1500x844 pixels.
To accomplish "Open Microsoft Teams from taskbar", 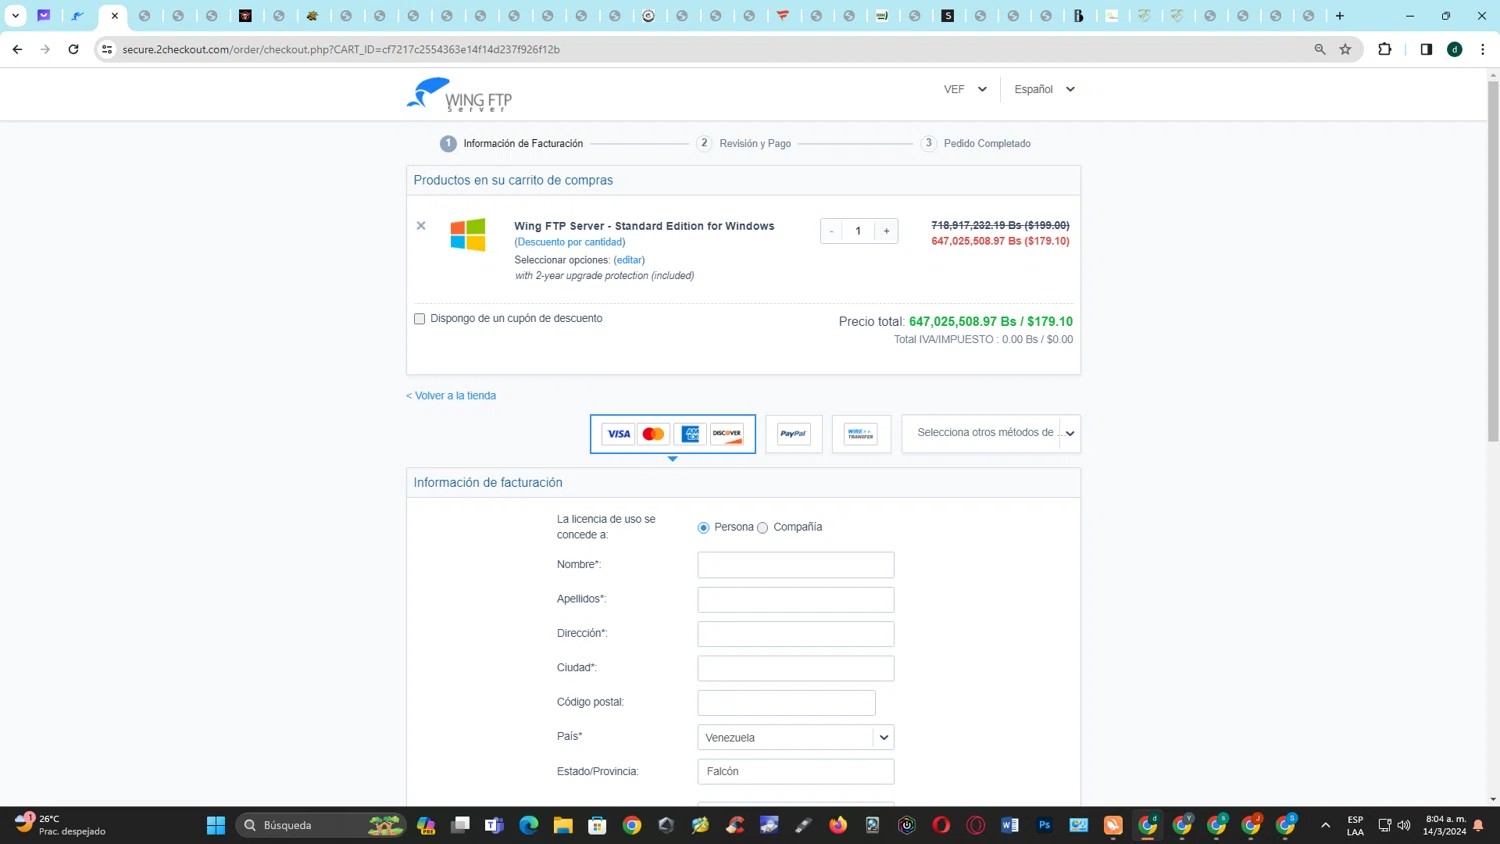I will coord(494,825).
